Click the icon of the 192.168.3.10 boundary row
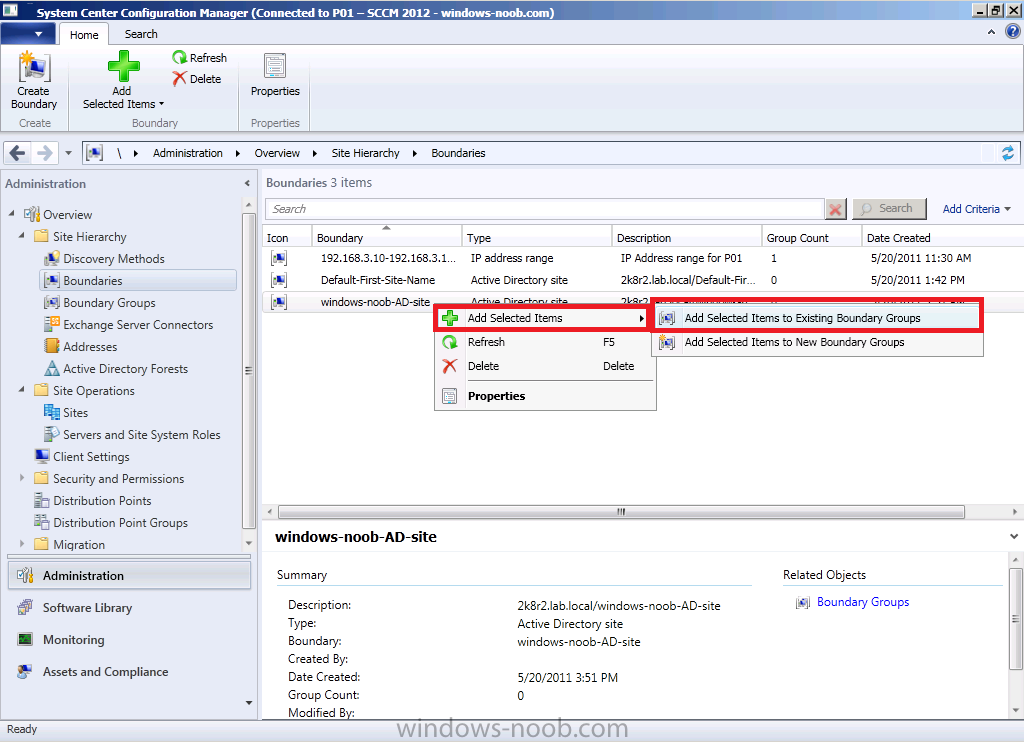1024x743 pixels. click(x=279, y=259)
